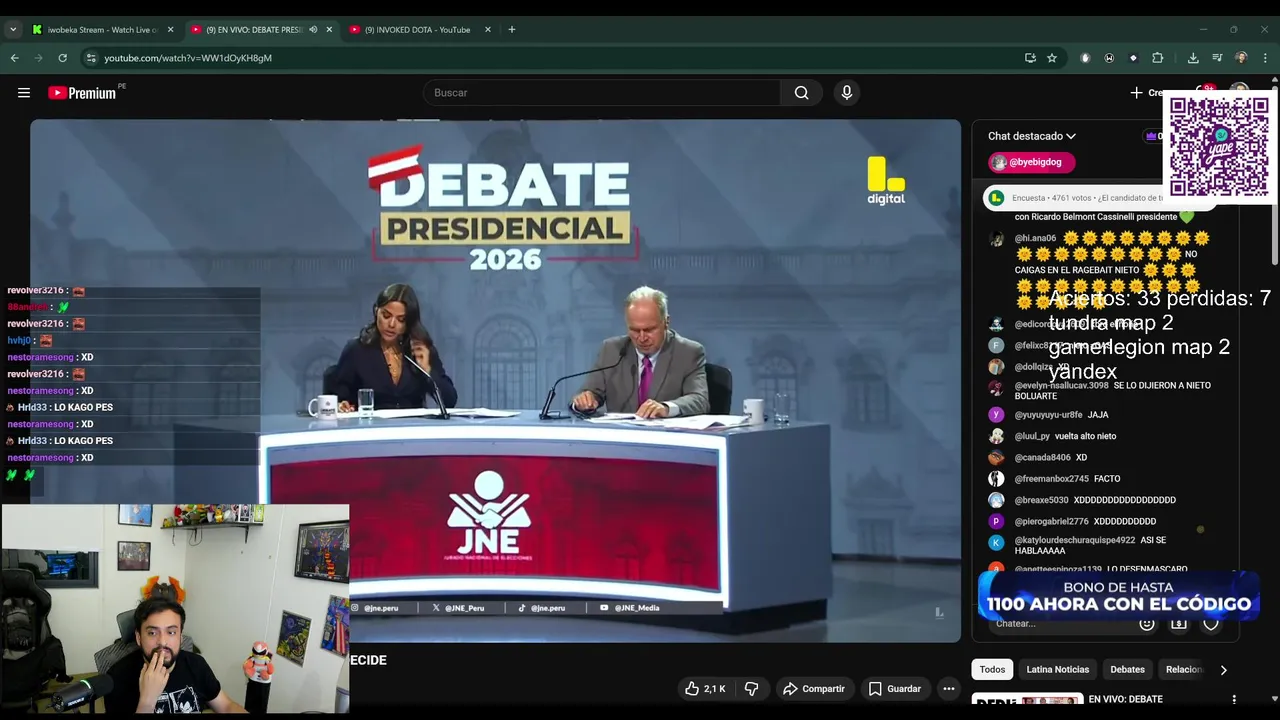Click @luul_py chat username
This screenshot has height=720, width=1280.
(x=1032, y=437)
